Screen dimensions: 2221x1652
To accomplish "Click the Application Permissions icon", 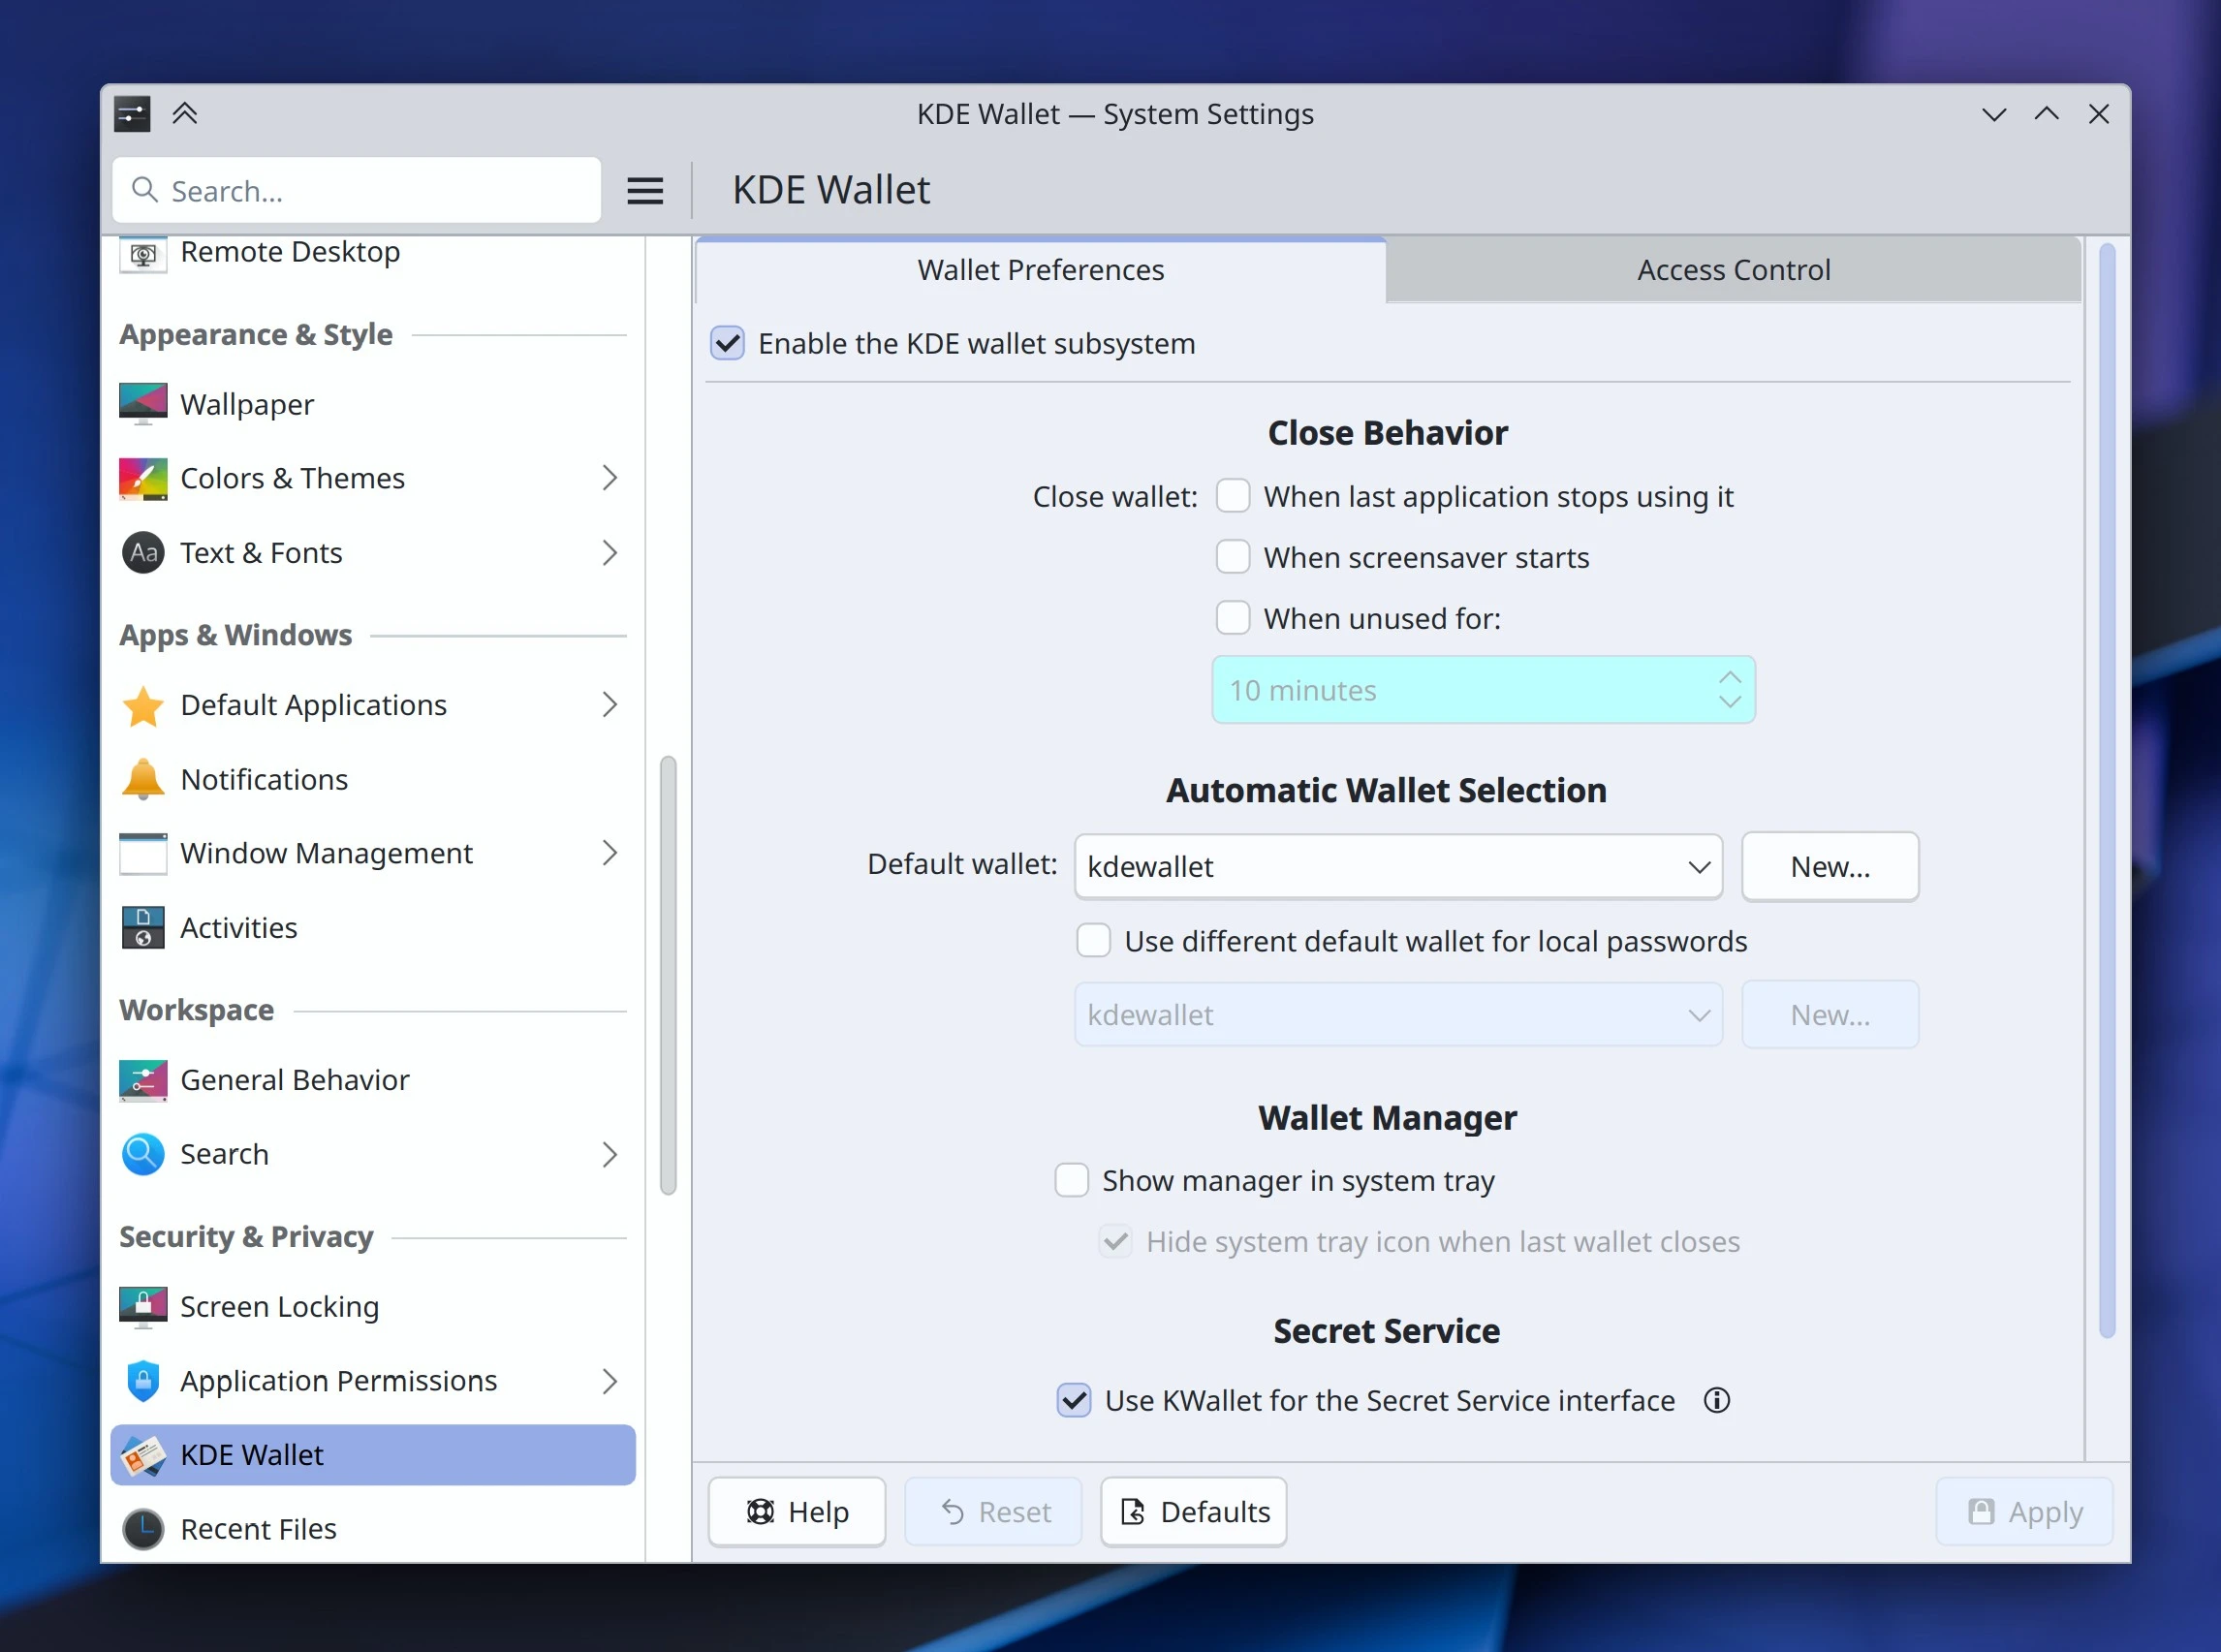I will coord(142,1380).
